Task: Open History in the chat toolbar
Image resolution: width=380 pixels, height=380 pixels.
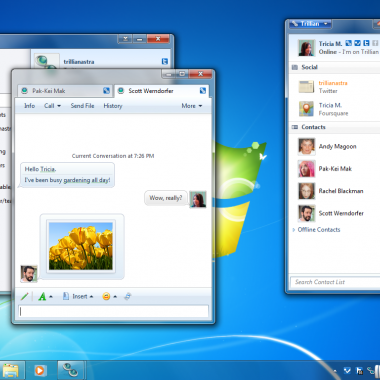Action: 113,106
